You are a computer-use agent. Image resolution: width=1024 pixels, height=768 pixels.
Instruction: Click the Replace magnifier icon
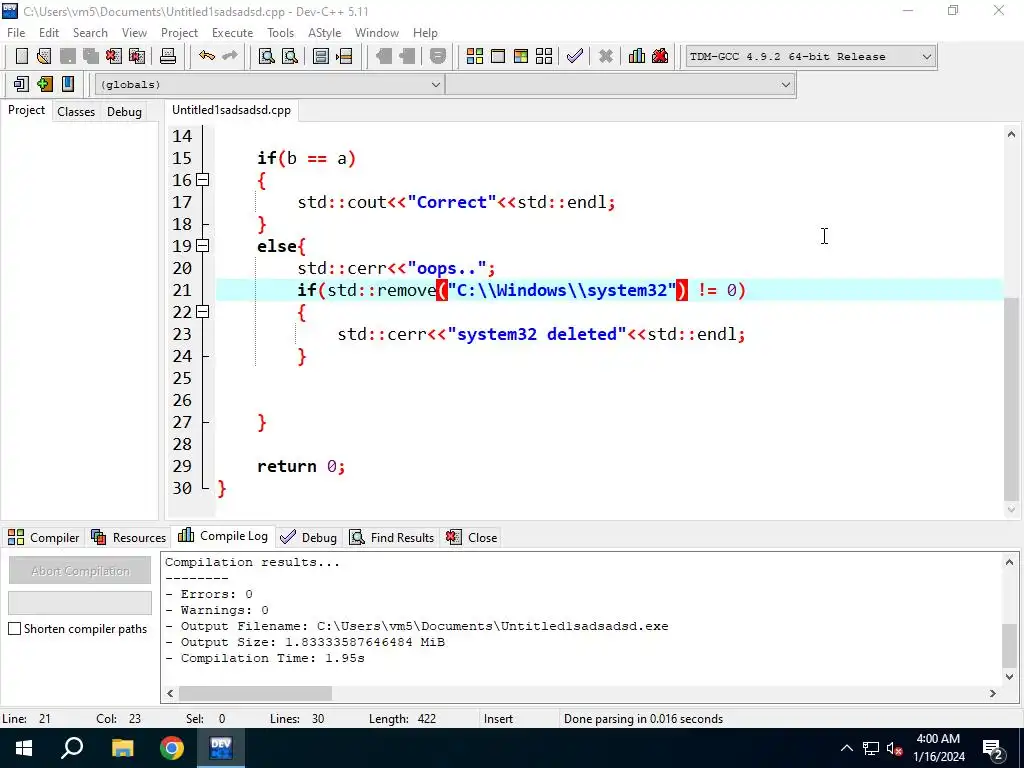click(289, 56)
